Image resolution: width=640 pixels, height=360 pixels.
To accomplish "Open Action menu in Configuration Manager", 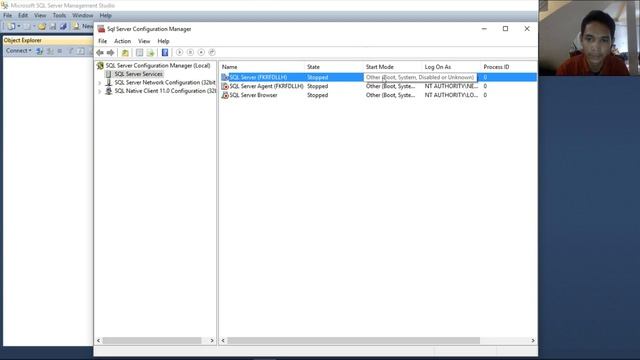I will 122,41.
